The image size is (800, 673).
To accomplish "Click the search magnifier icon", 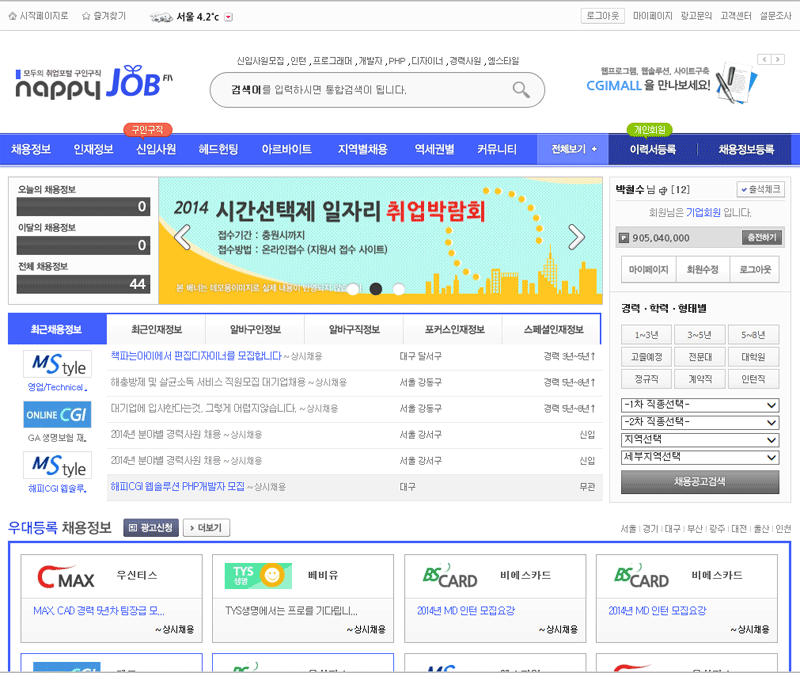I will 520,90.
